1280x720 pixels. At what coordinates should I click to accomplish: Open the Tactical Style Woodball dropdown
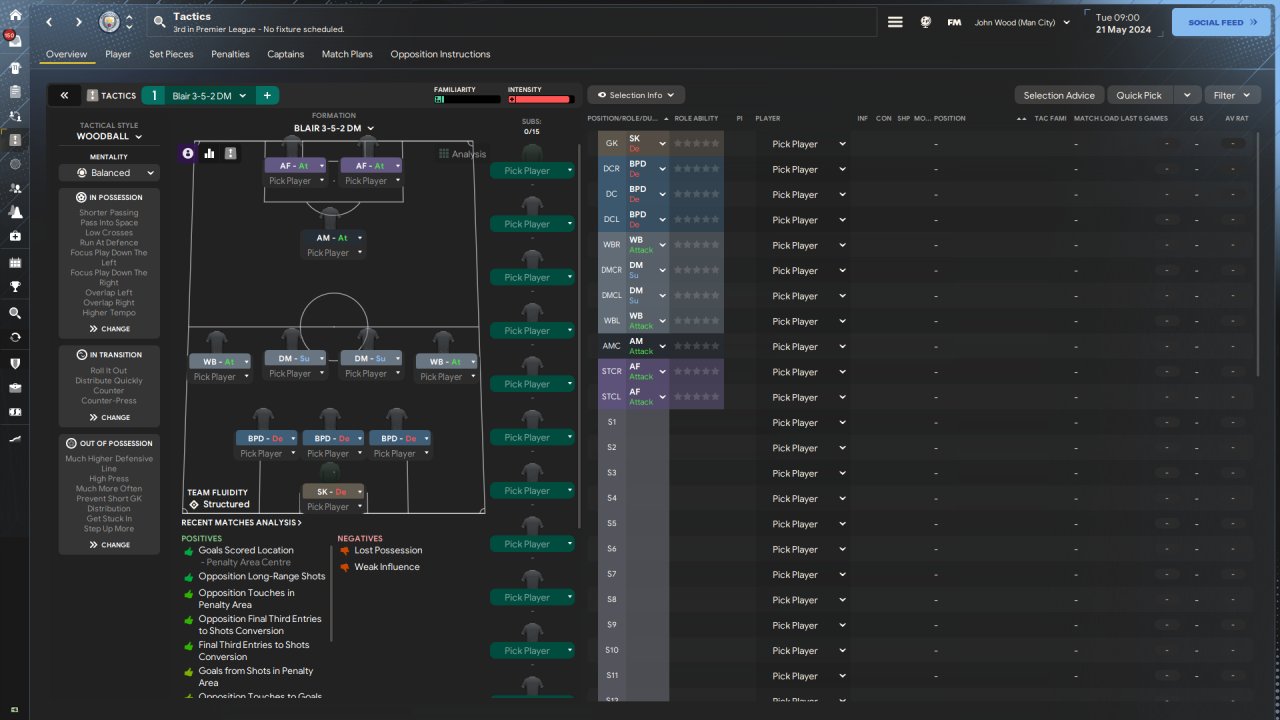tap(109, 136)
